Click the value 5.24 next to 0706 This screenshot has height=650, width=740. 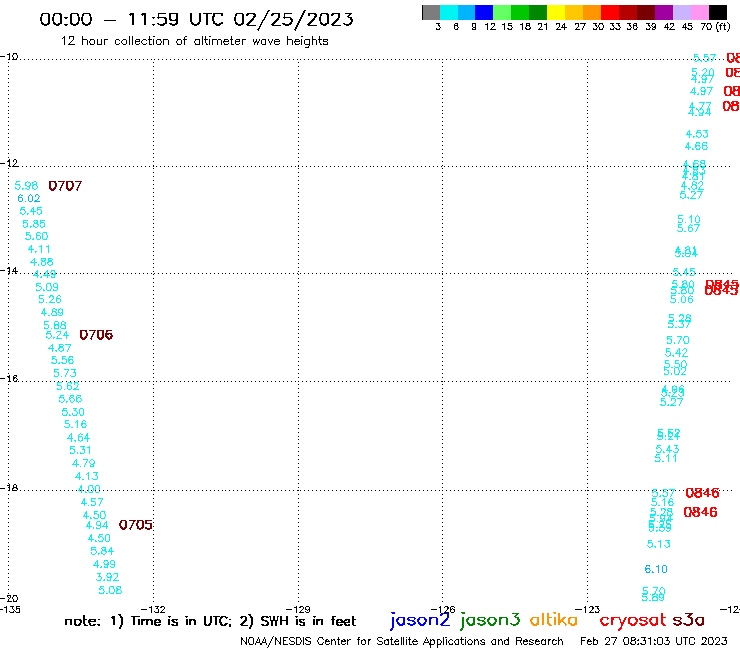click(x=57, y=335)
